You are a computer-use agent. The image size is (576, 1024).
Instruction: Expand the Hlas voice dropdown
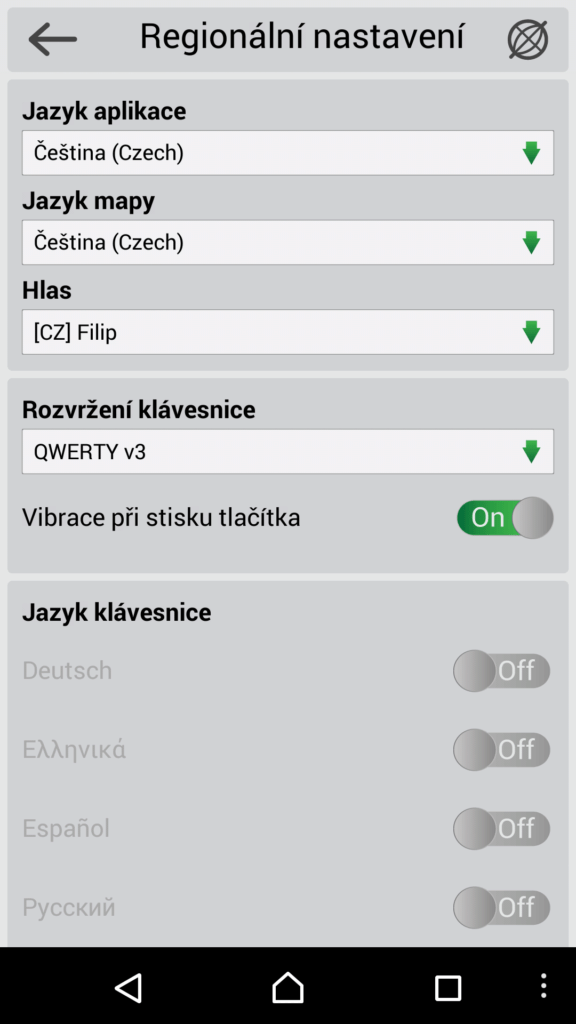click(x=288, y=332)
